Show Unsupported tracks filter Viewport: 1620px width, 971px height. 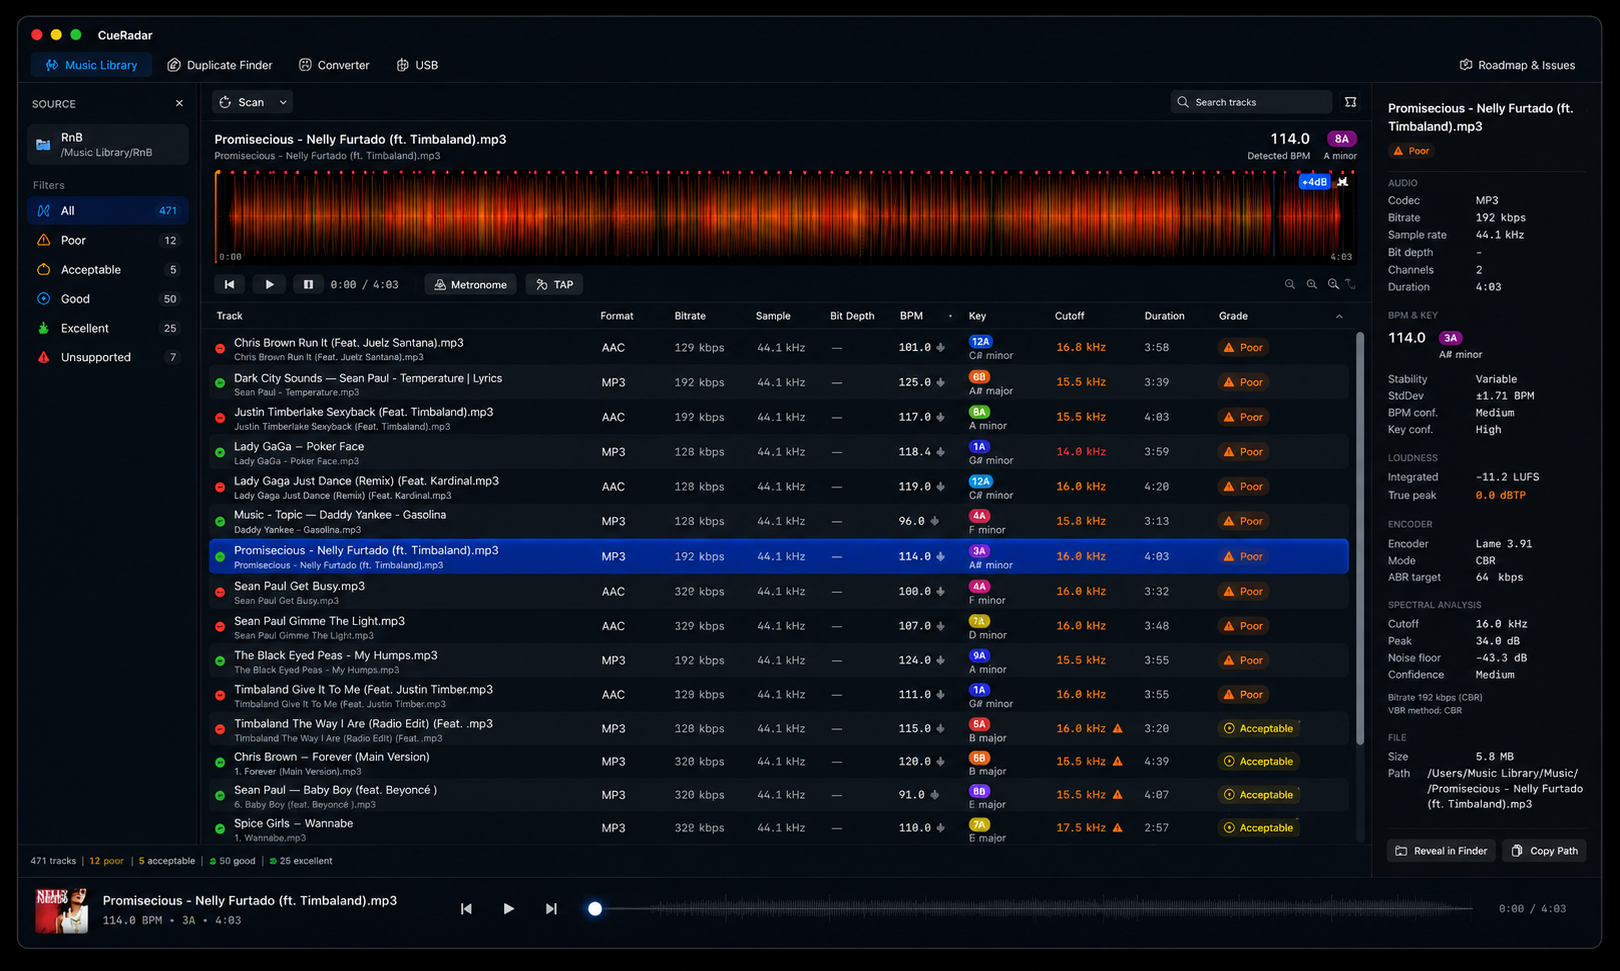tap(108, 357)
